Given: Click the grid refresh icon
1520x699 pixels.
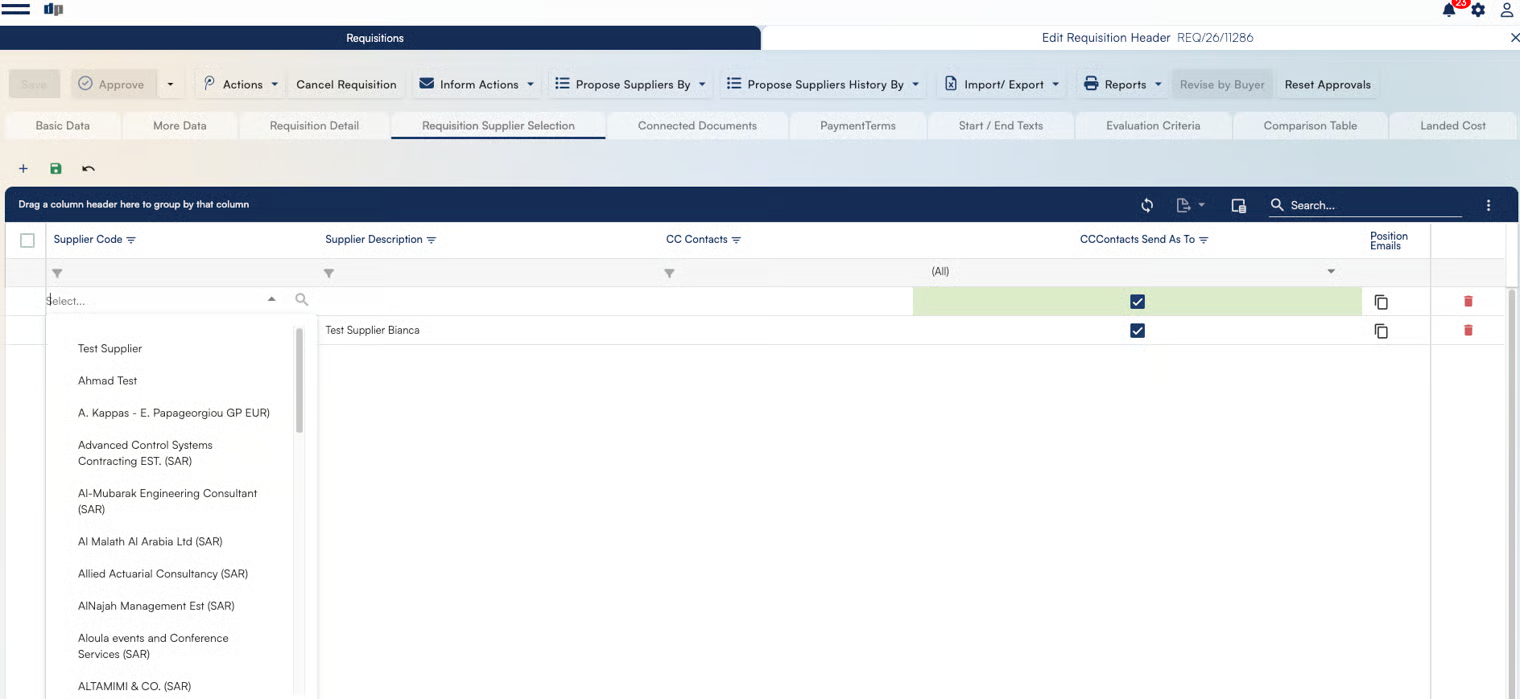Looking at the screenshot, I should (x=1147, y=205).
